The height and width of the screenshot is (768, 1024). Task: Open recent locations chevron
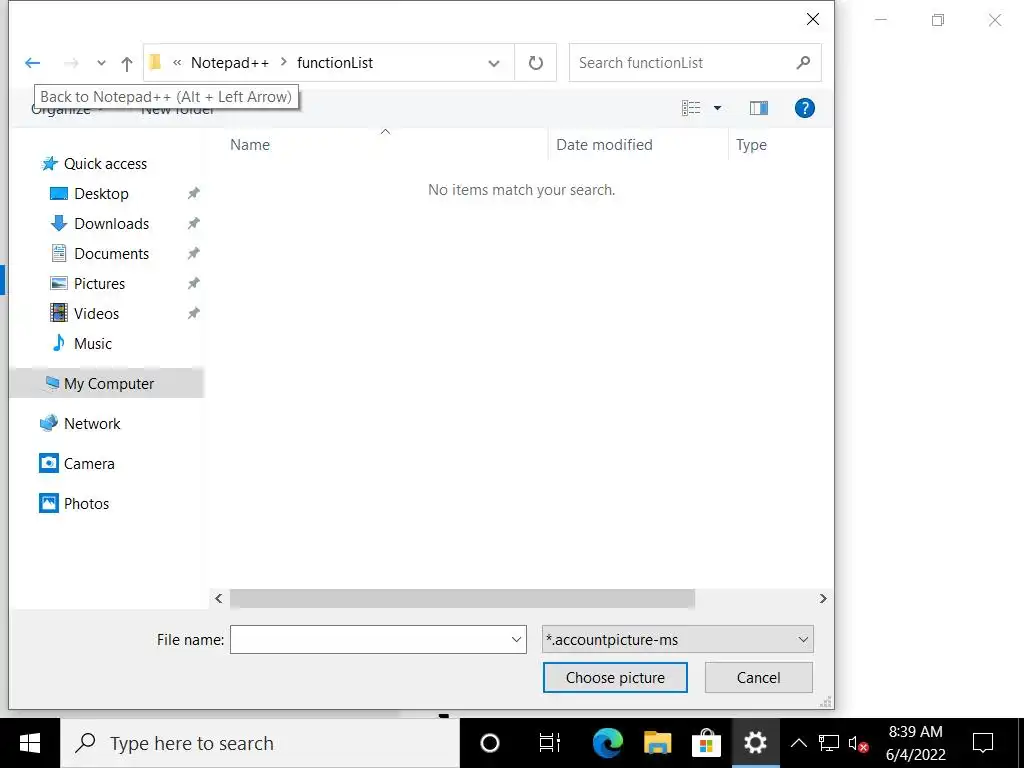click(x=101, y=63)
